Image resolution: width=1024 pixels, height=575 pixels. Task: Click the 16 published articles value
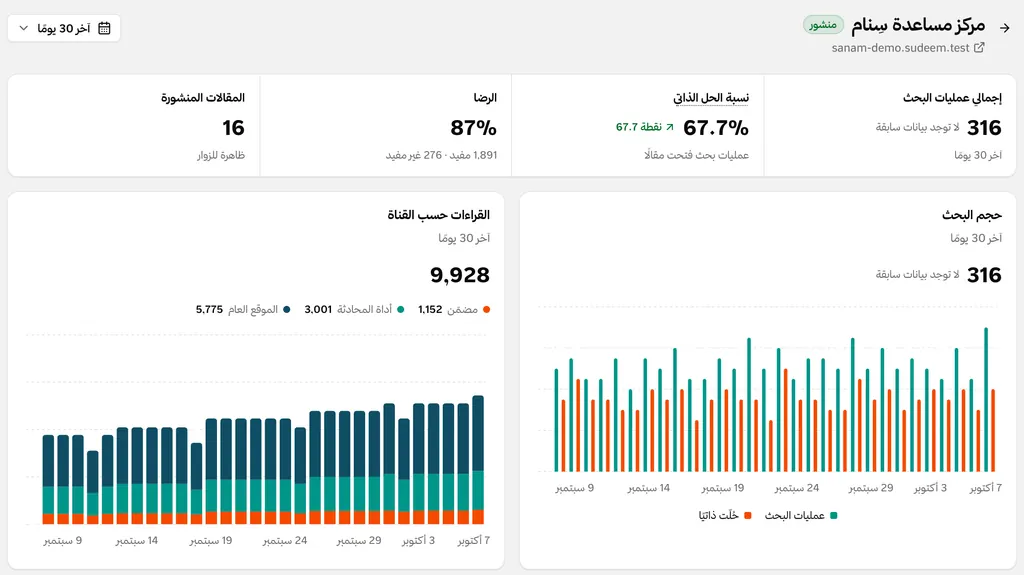pos(233,127)
